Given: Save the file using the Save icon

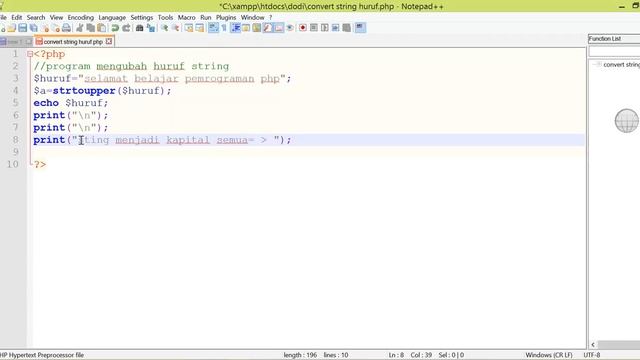Looking at the screenshot, I should pos(22,28).
